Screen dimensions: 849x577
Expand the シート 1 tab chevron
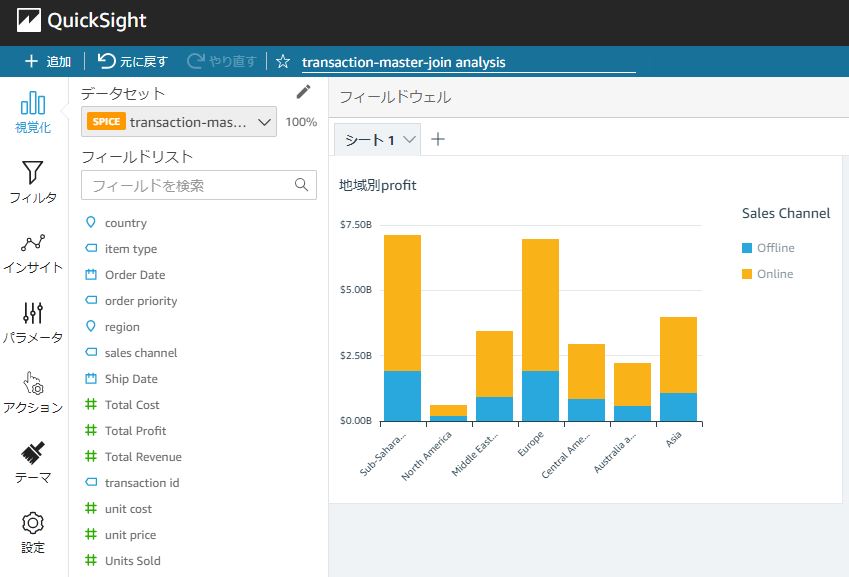(x=410, y=140)
